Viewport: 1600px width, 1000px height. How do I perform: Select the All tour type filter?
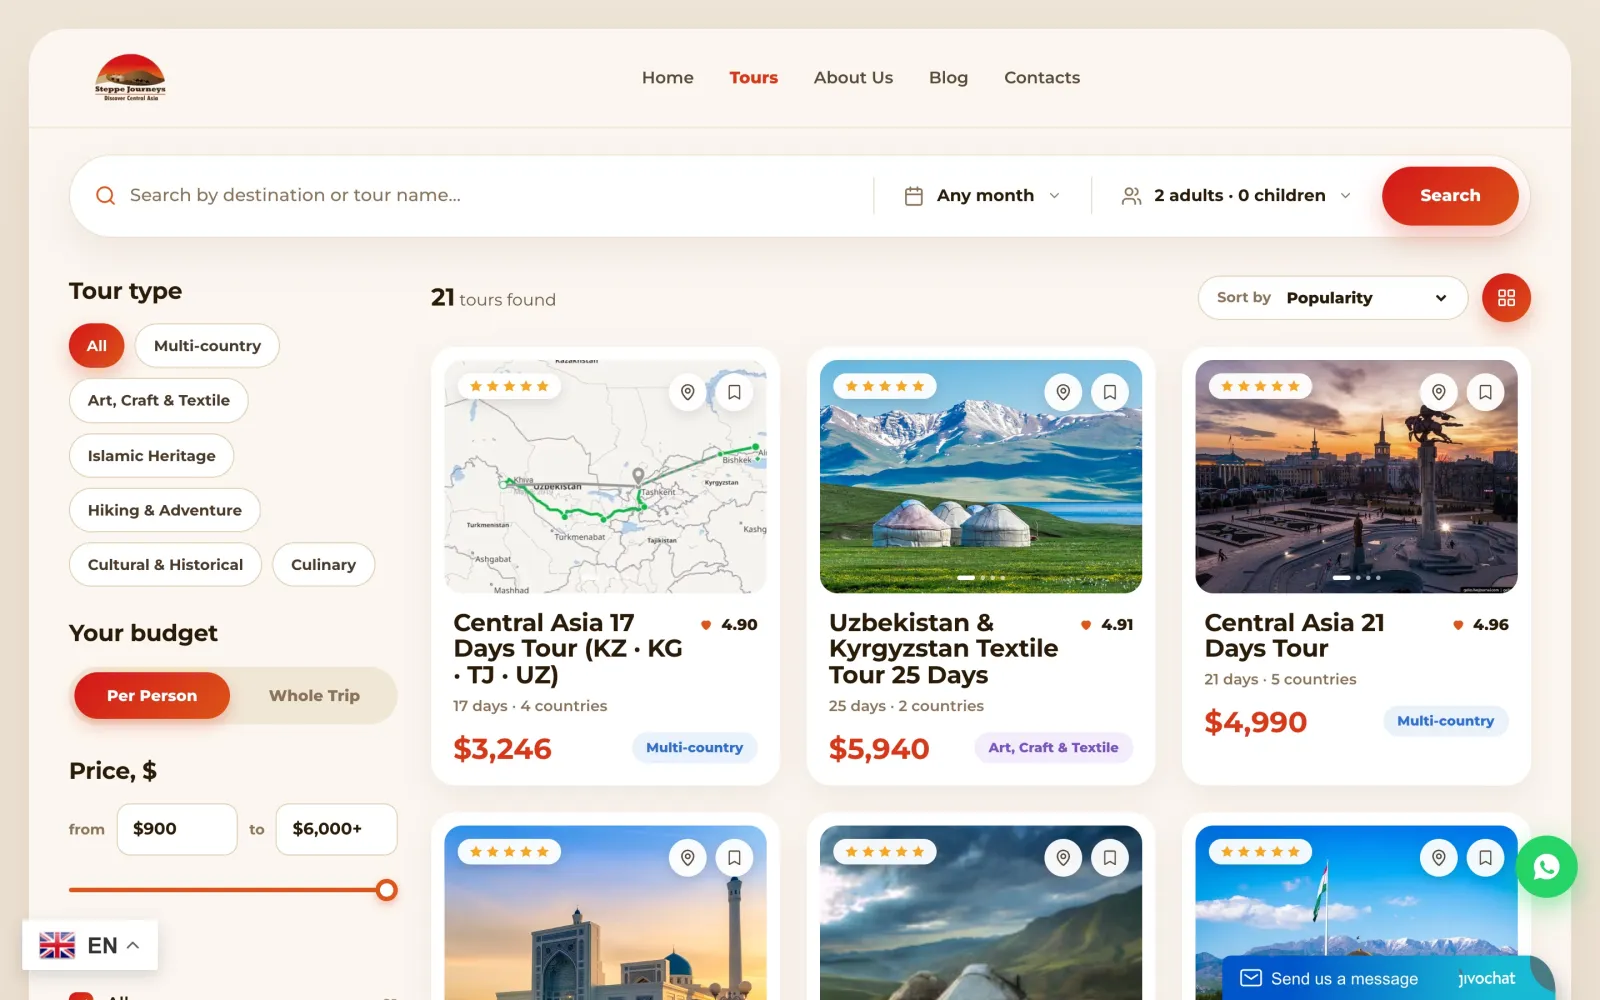pos(96,346)
